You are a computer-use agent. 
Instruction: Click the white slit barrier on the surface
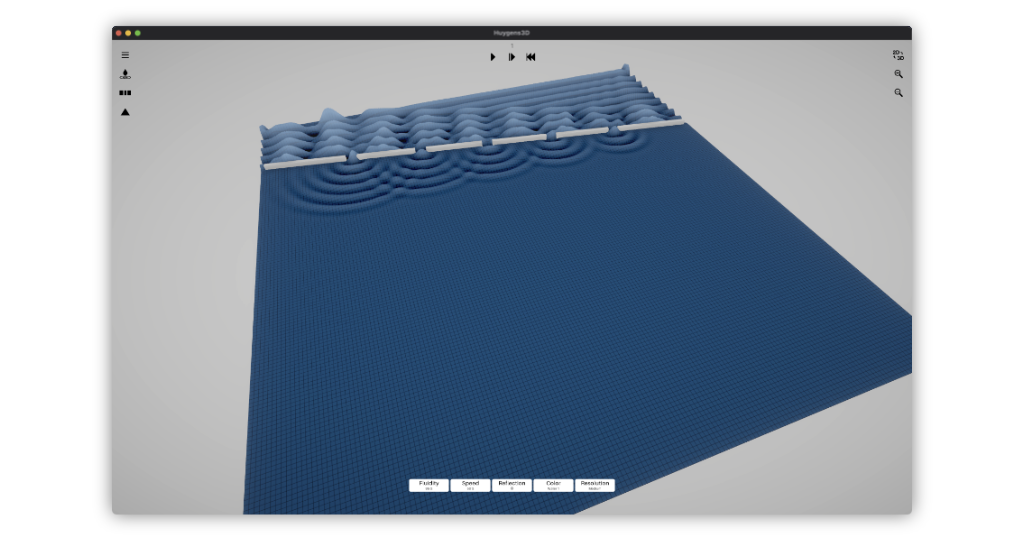[455, 146]
